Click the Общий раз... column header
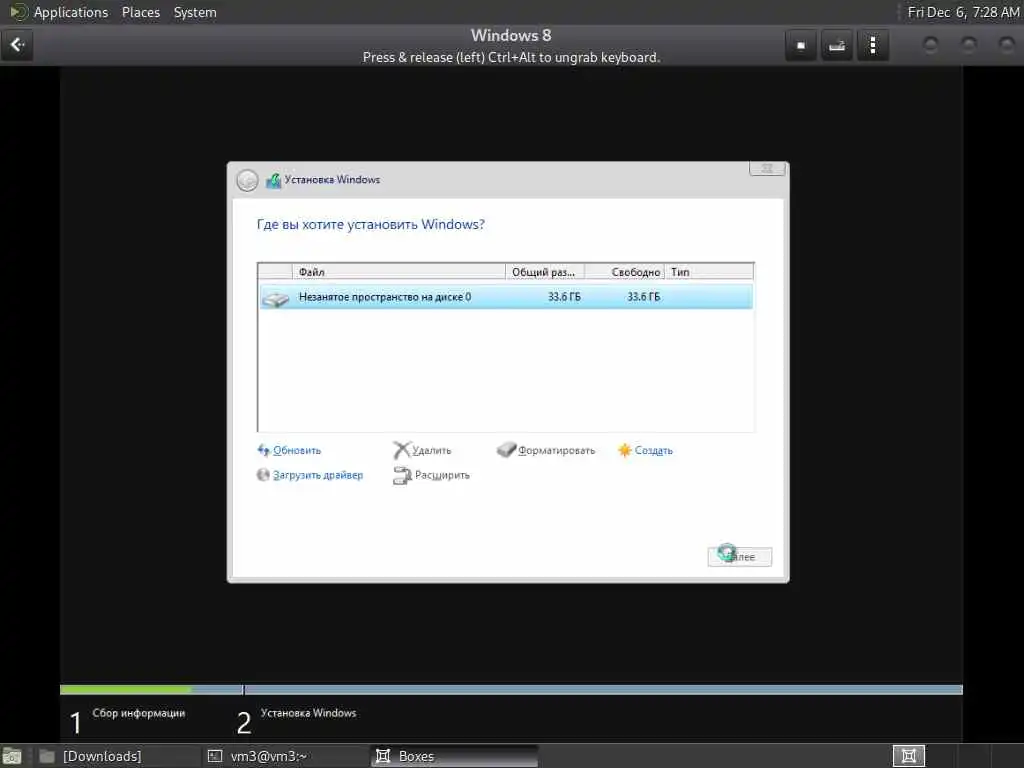The height and width of the screenshot is (768, 1024). (545, 272)
